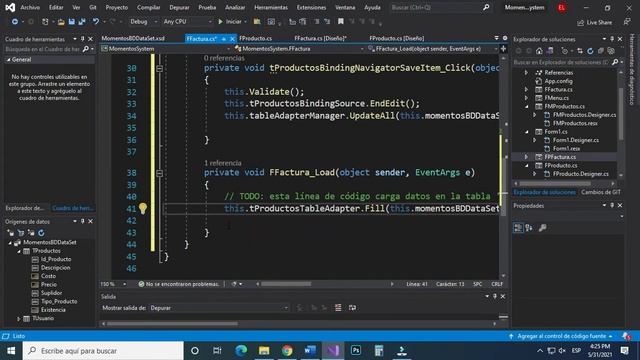Switch to FProducto.cs tab
This screenshot has height=360, width=640.
(x=256, y=38)
